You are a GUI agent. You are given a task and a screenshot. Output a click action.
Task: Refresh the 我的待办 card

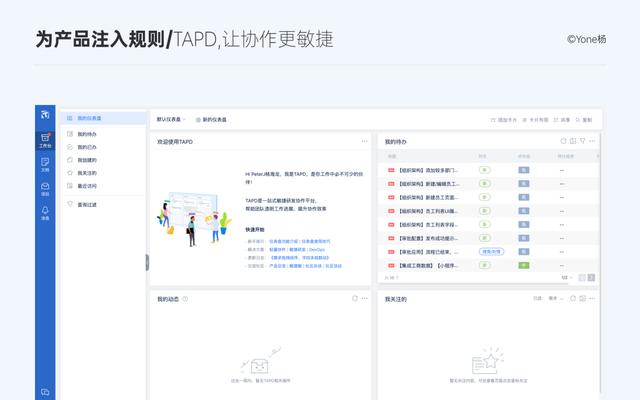point(563,141)
